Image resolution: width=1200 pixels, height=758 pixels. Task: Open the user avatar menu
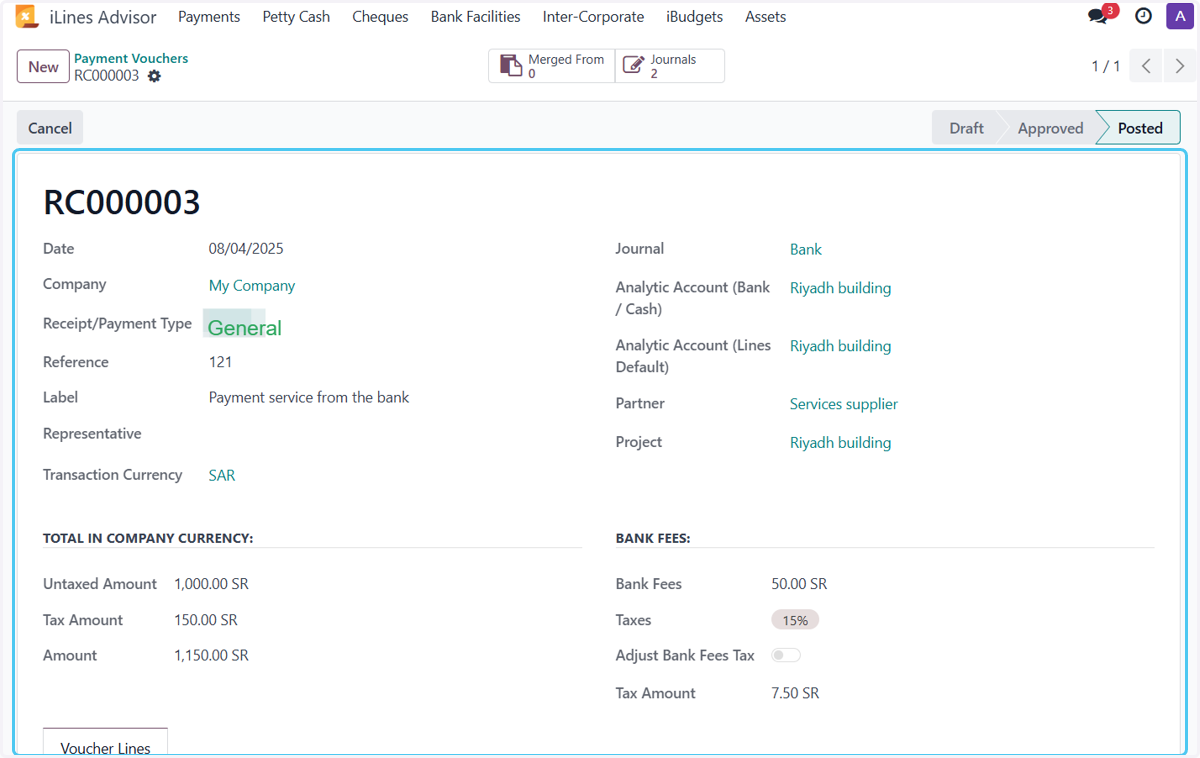tap(1179, 16)
